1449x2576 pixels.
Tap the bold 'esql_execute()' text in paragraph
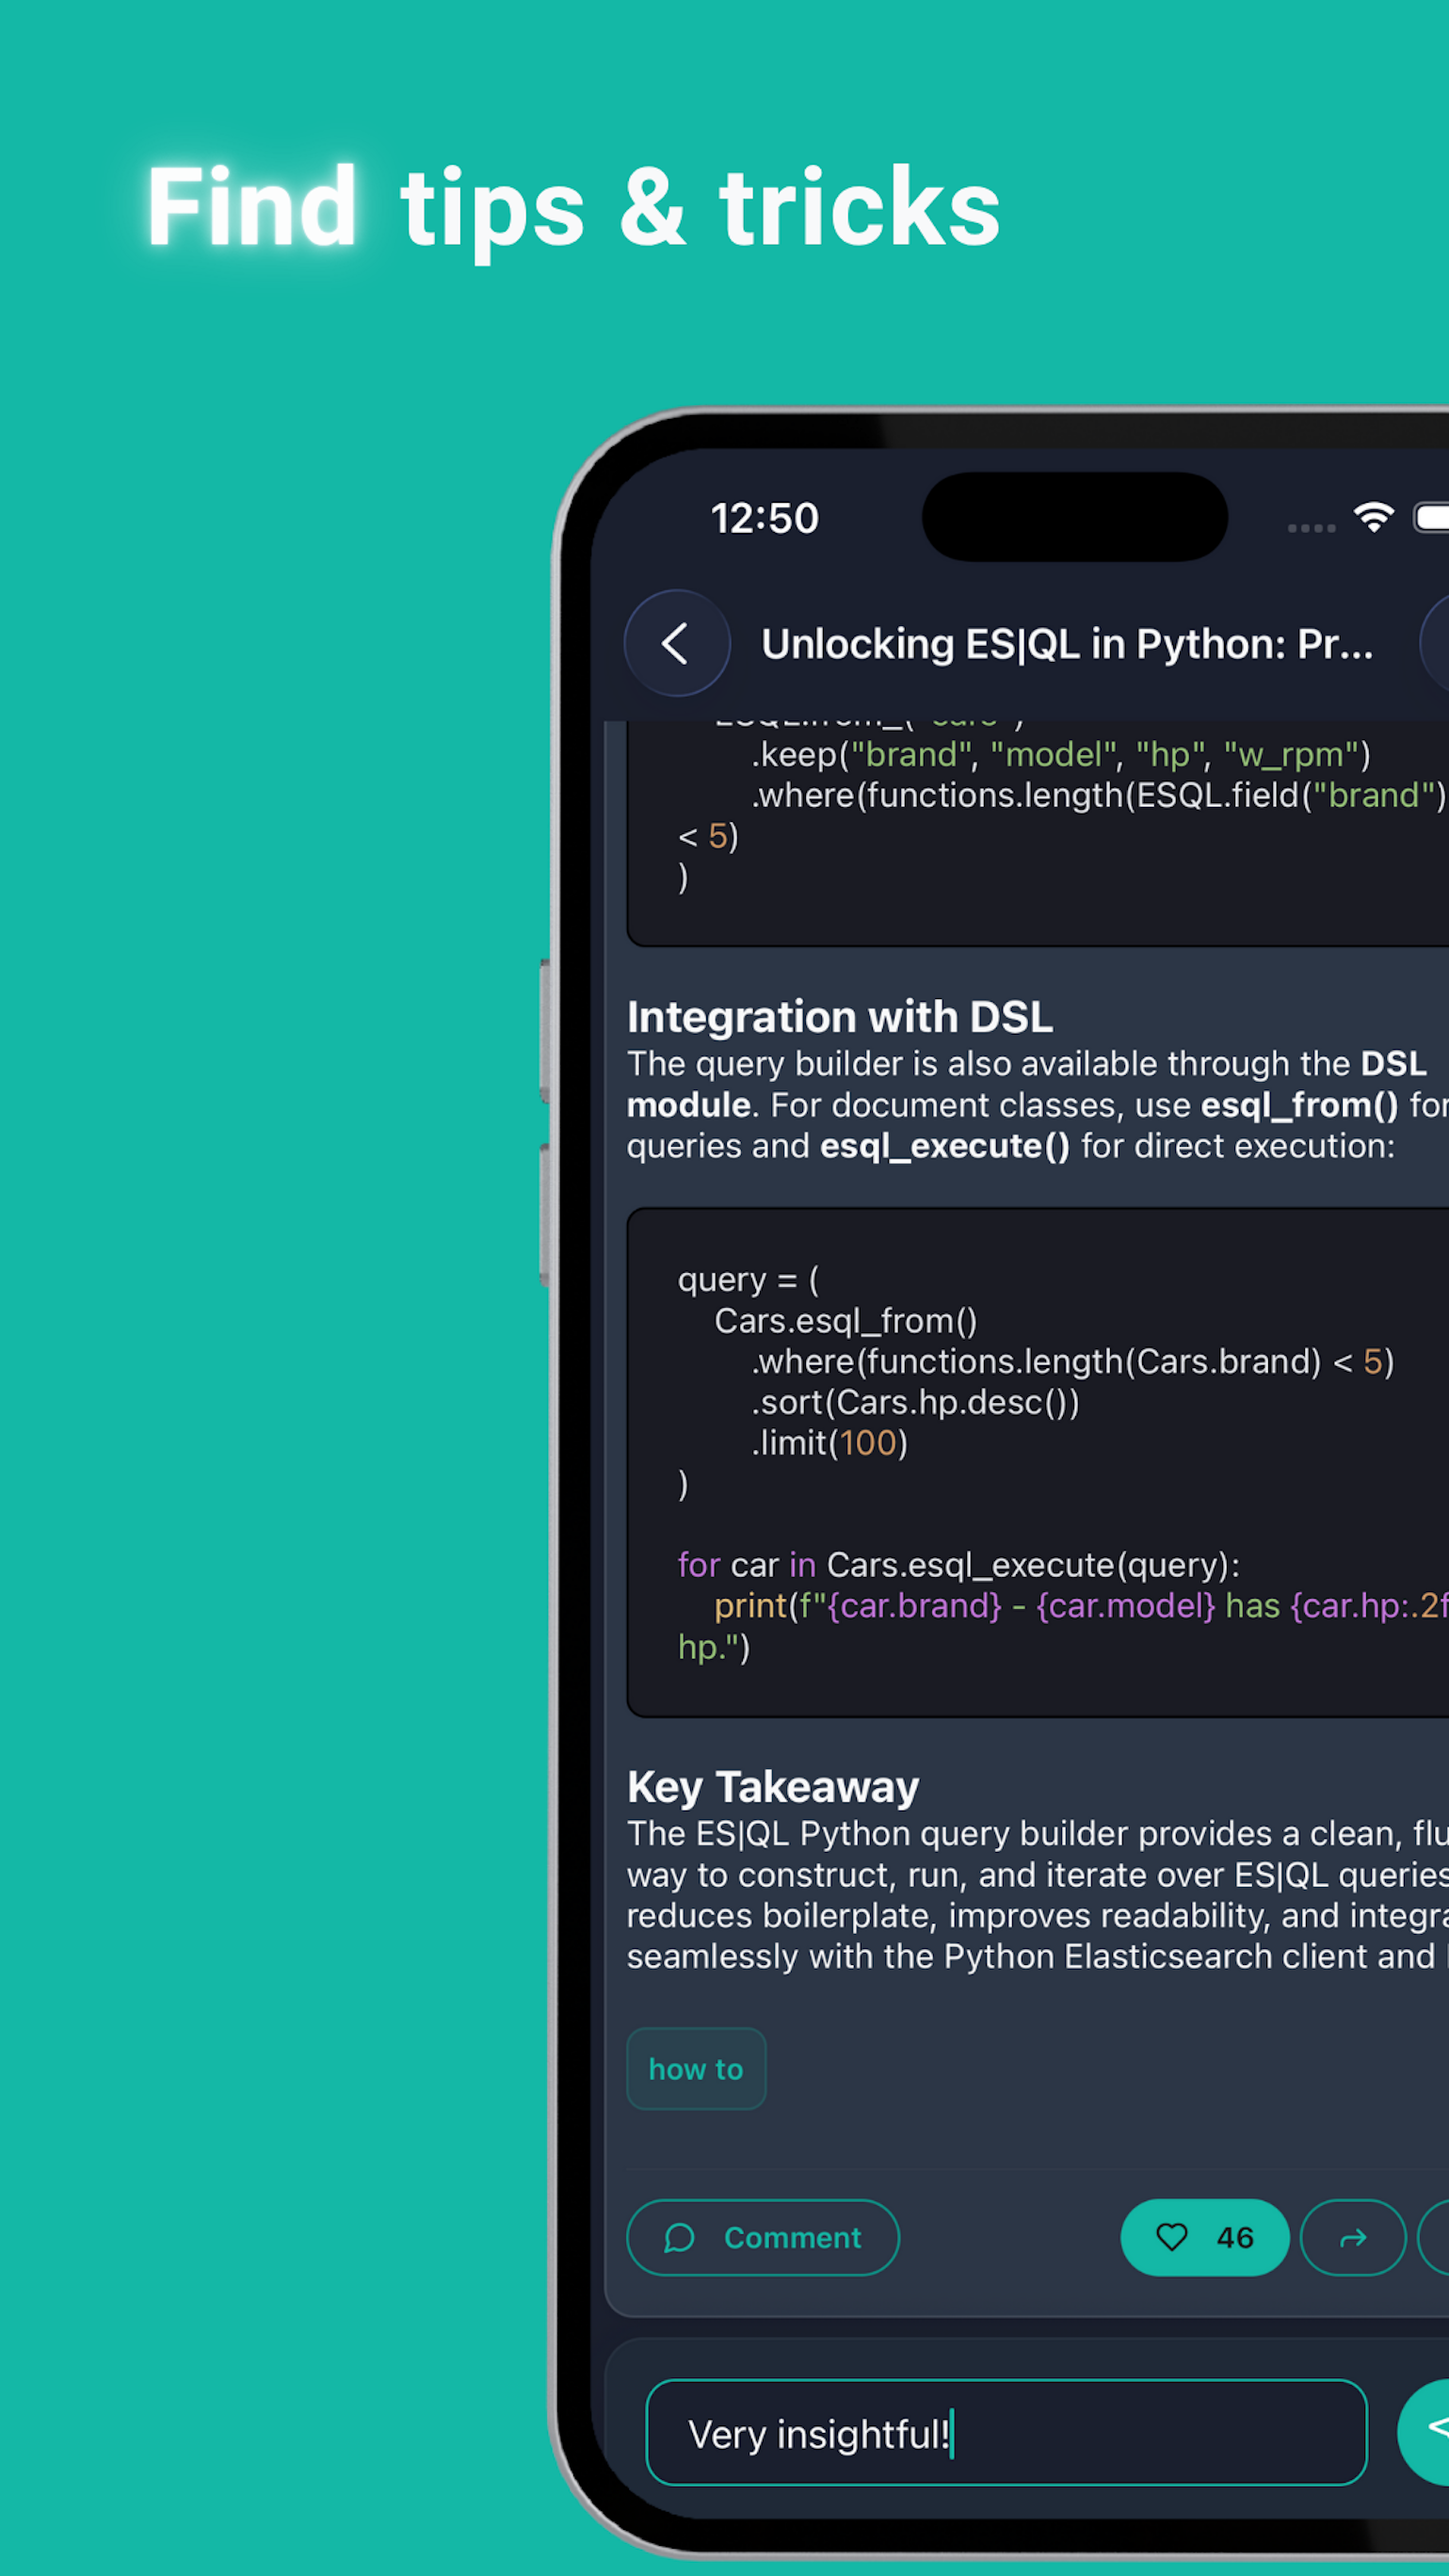click(945, 1146)
